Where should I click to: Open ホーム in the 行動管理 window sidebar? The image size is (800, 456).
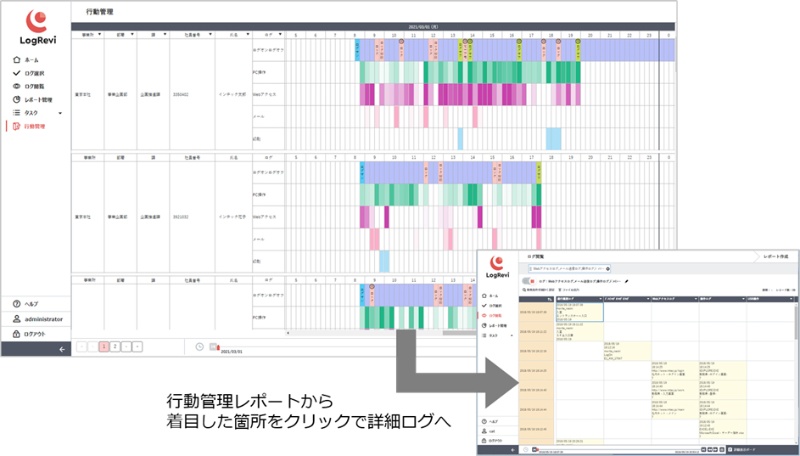26,60
